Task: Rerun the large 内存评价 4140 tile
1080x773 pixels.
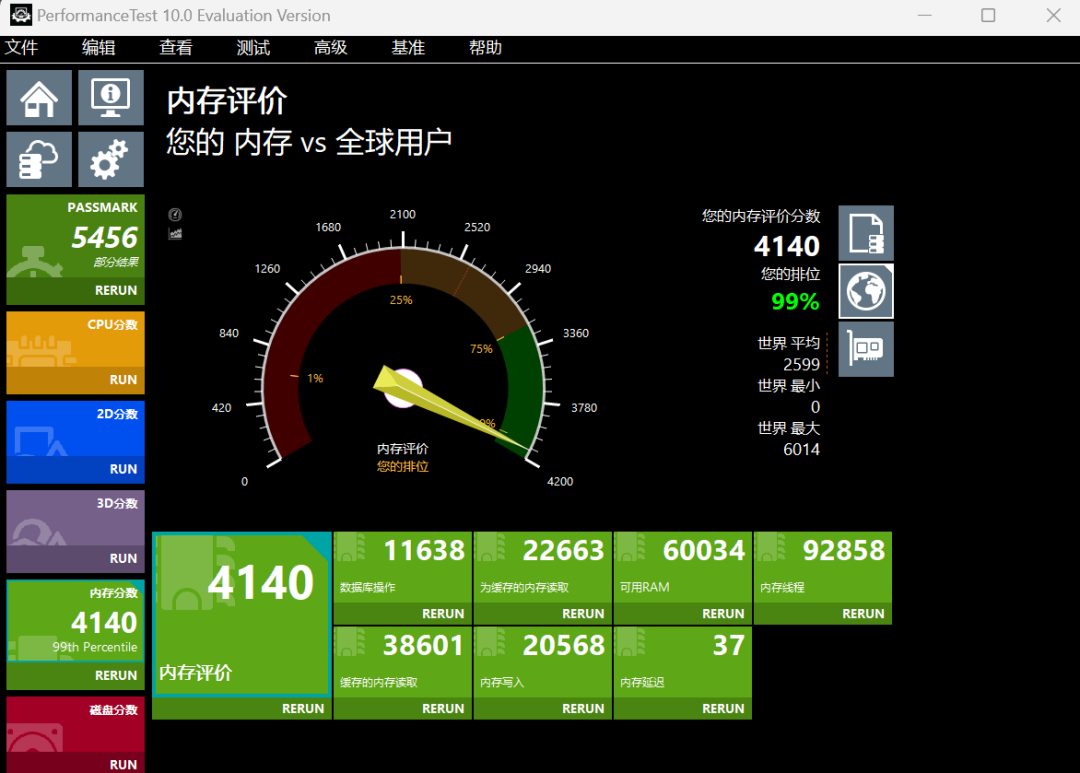Action: 303,709
